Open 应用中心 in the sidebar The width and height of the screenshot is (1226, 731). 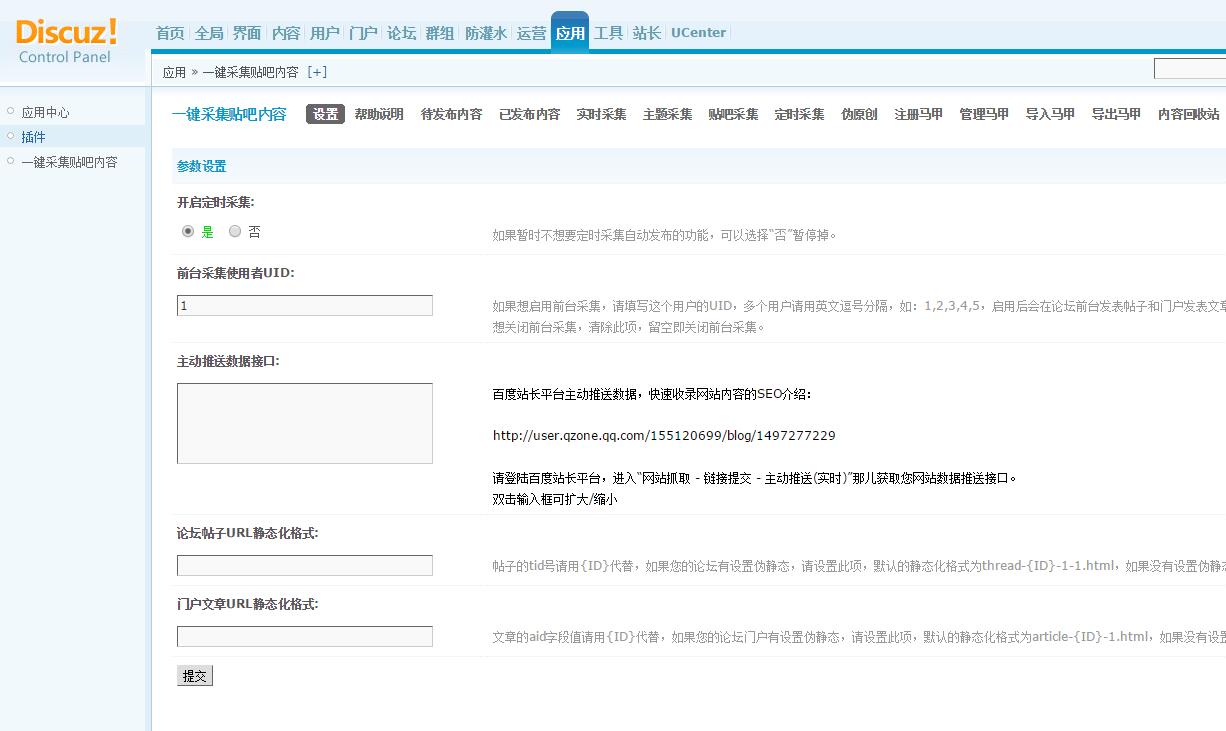coord(45,113)
